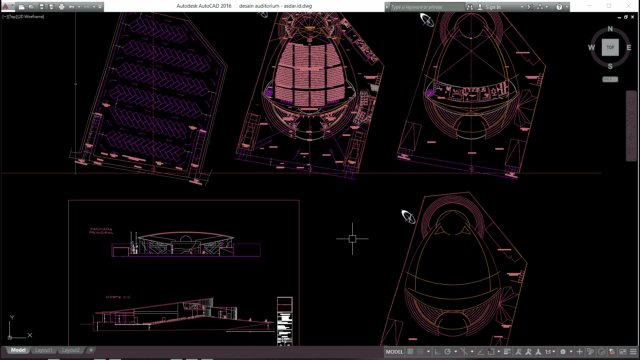Expand the Undo history dropdown arrow

click(79, 7)
